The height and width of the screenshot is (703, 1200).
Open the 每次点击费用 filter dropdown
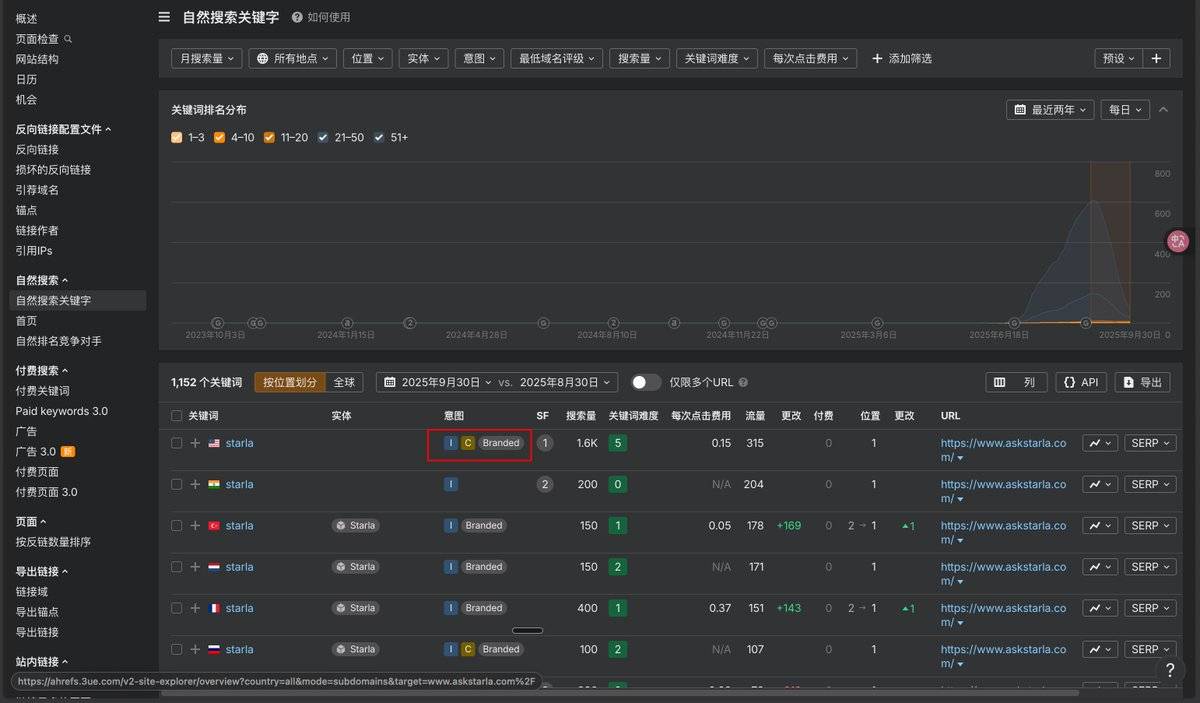tap(811, 58)
